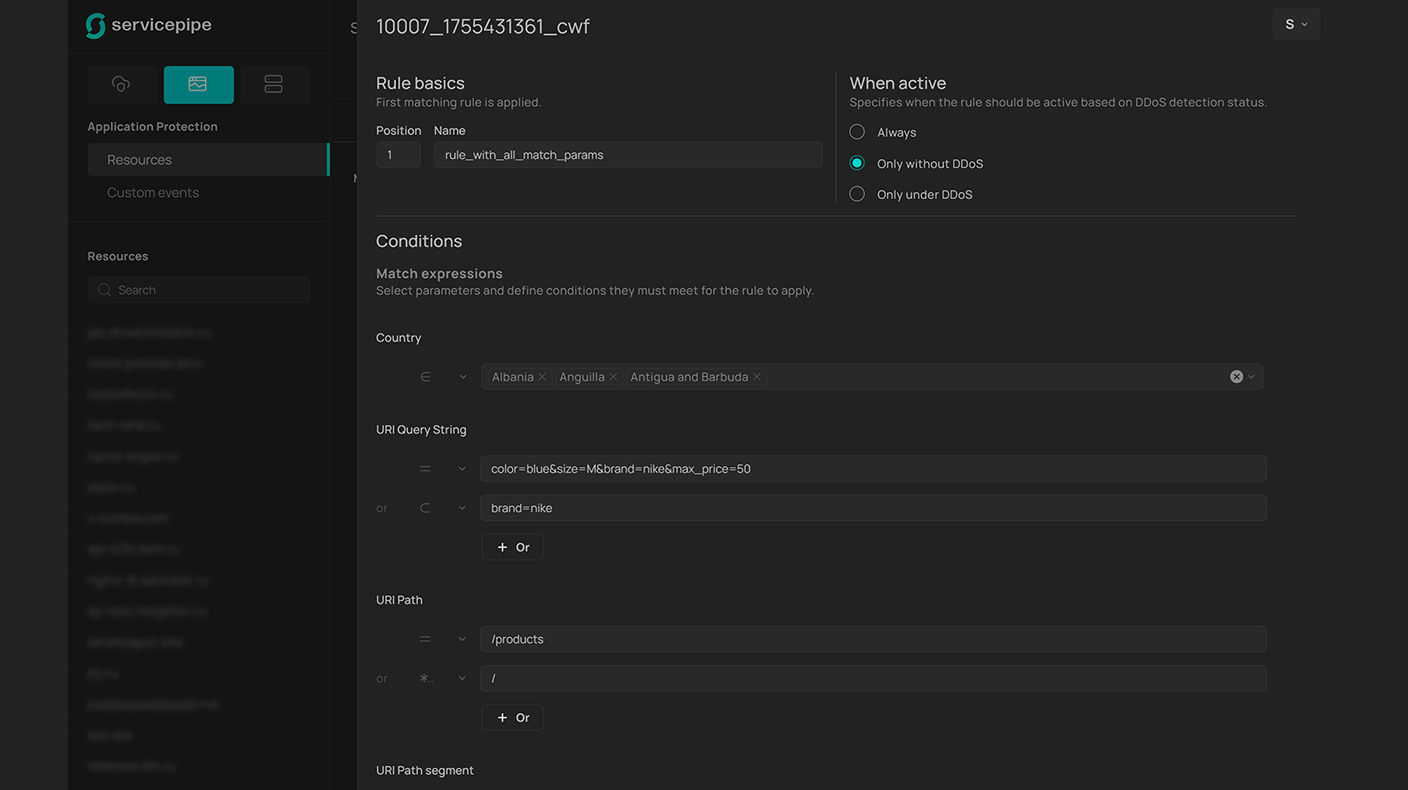This screenshot has width=1408, height=790.
Task: Add an Or condition under URI Path
Action: click(x=512, y=718)
